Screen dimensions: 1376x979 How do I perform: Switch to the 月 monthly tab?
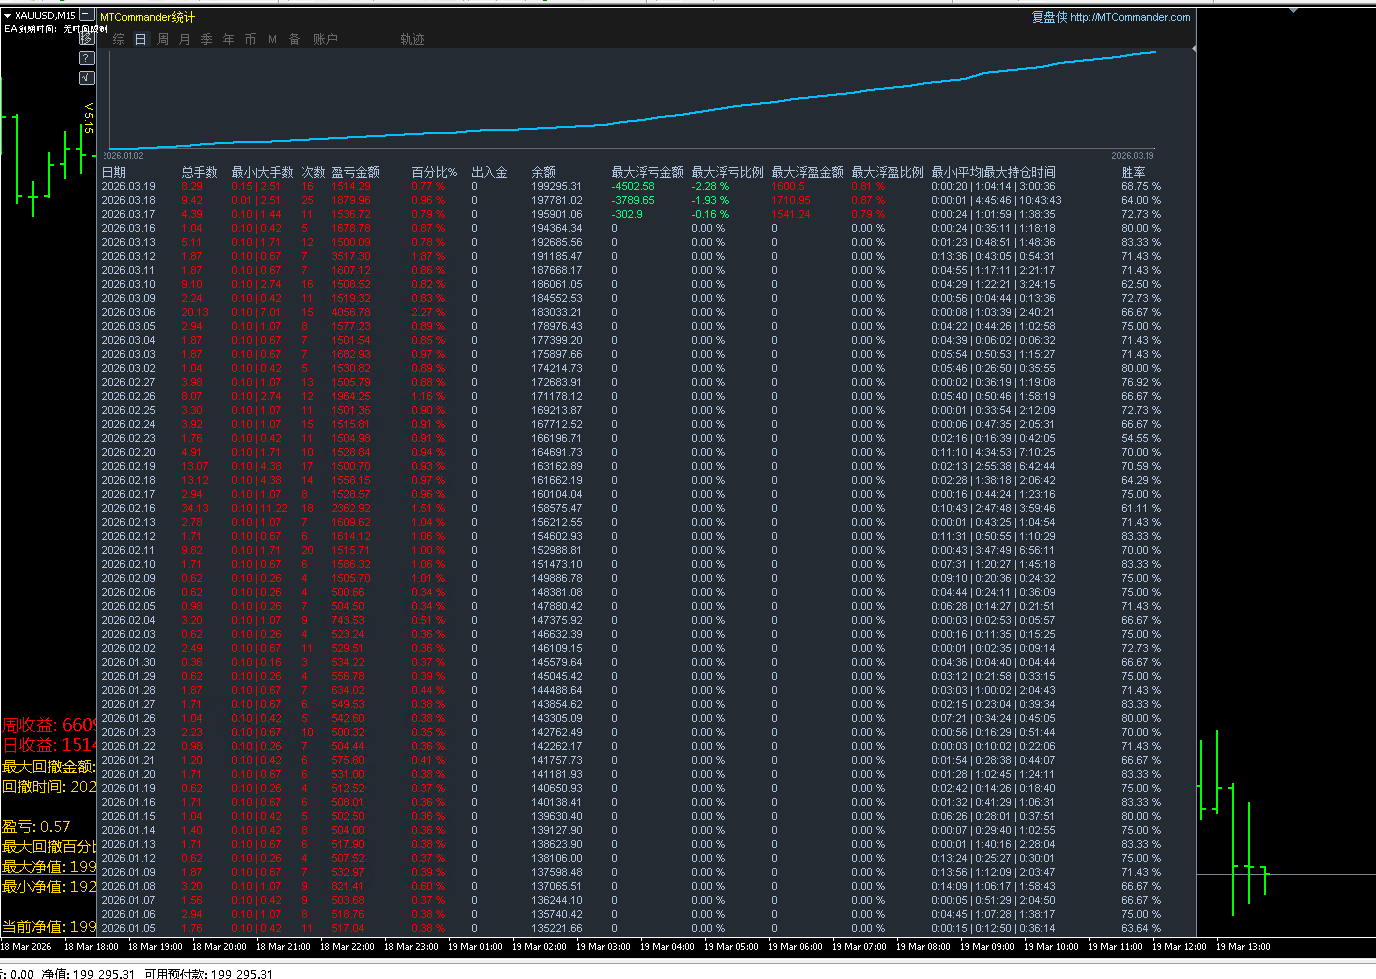point(185,39)
